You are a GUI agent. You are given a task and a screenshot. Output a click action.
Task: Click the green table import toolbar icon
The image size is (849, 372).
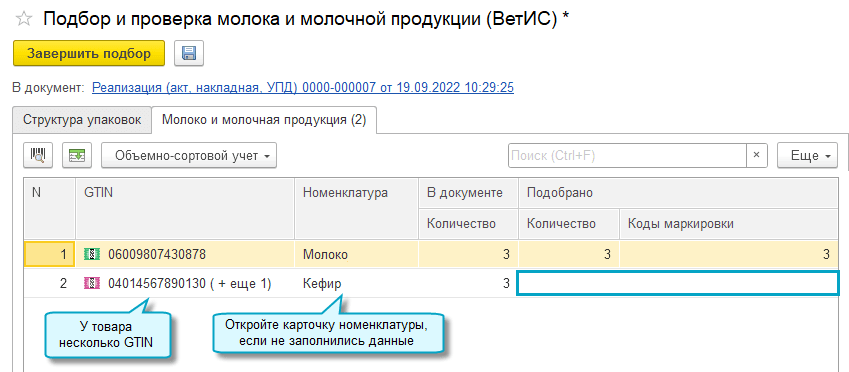[x=77, y=155]
